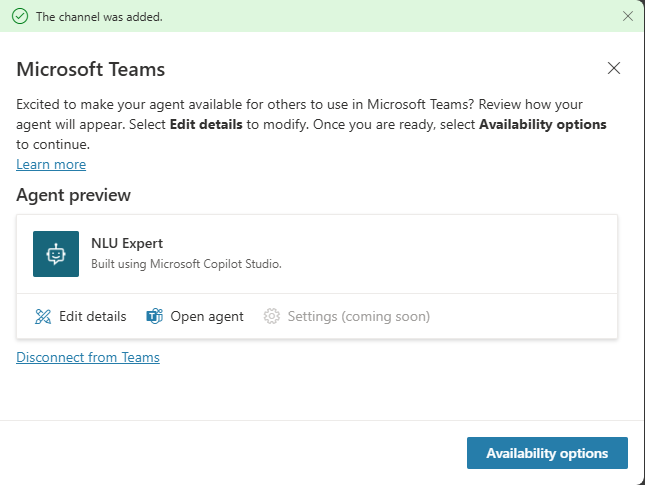Choose the Open agent label

[x=207, y=316]
